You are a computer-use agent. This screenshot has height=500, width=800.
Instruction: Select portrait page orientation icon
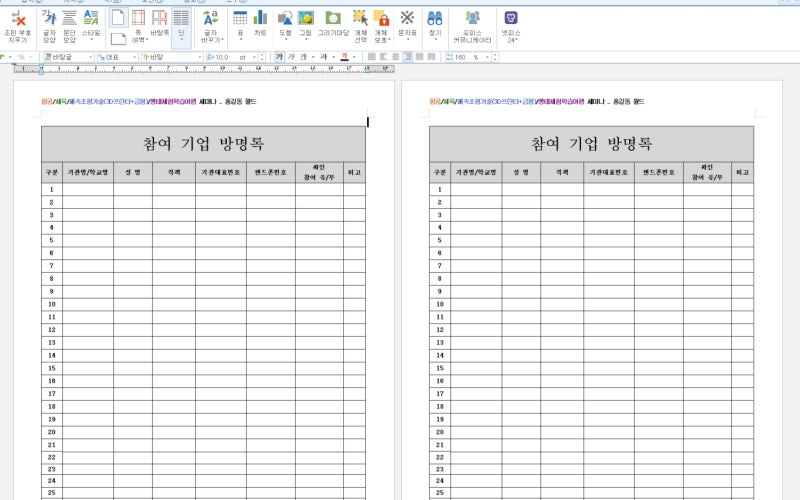(x=118, y=18)
